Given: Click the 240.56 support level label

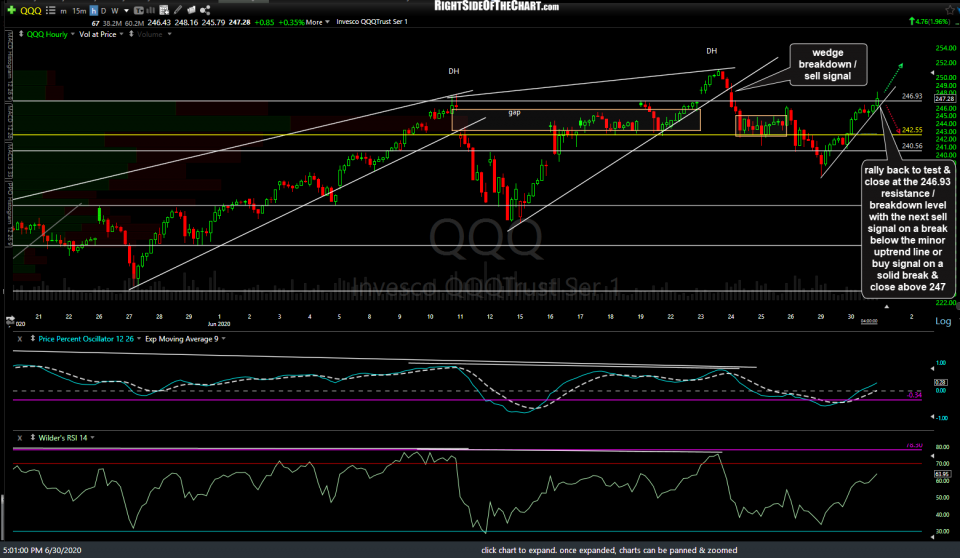Looking at the screenshot, I should coord(912,146).
